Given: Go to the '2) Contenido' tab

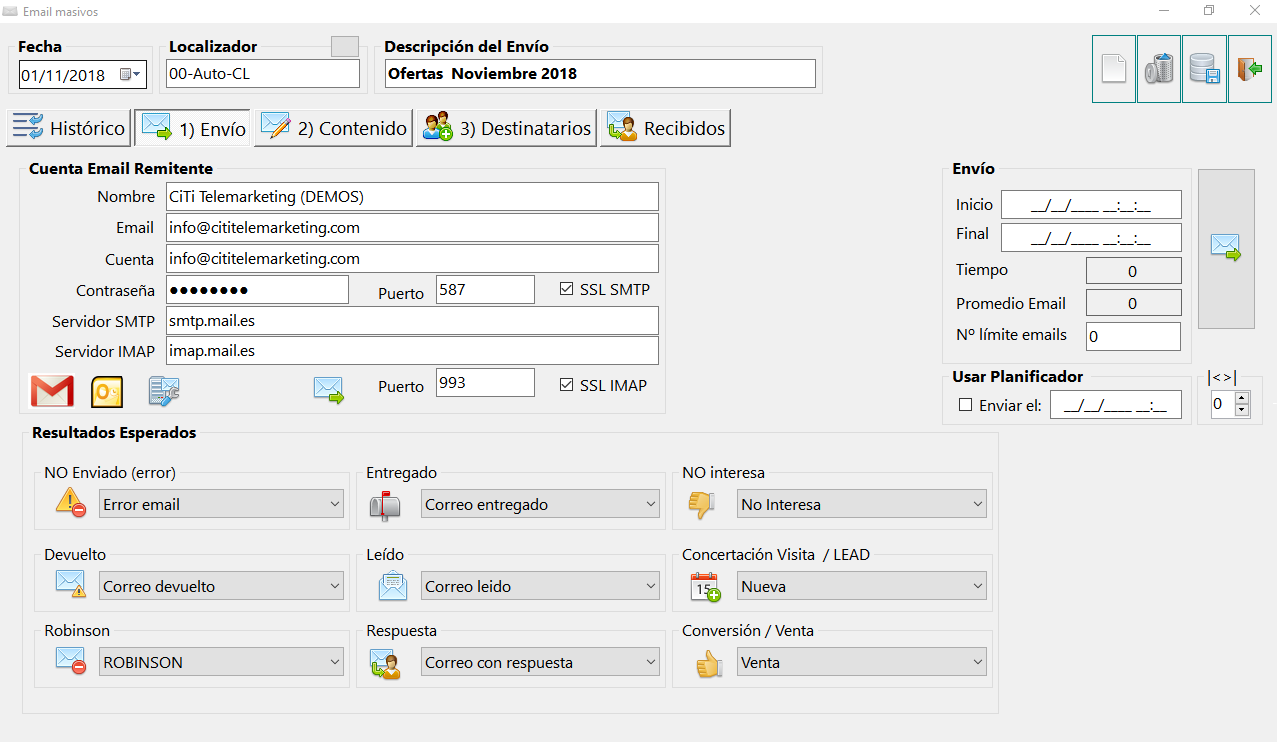Looking at the screenshot, I should pyautogui.click(x=334, y=128).
